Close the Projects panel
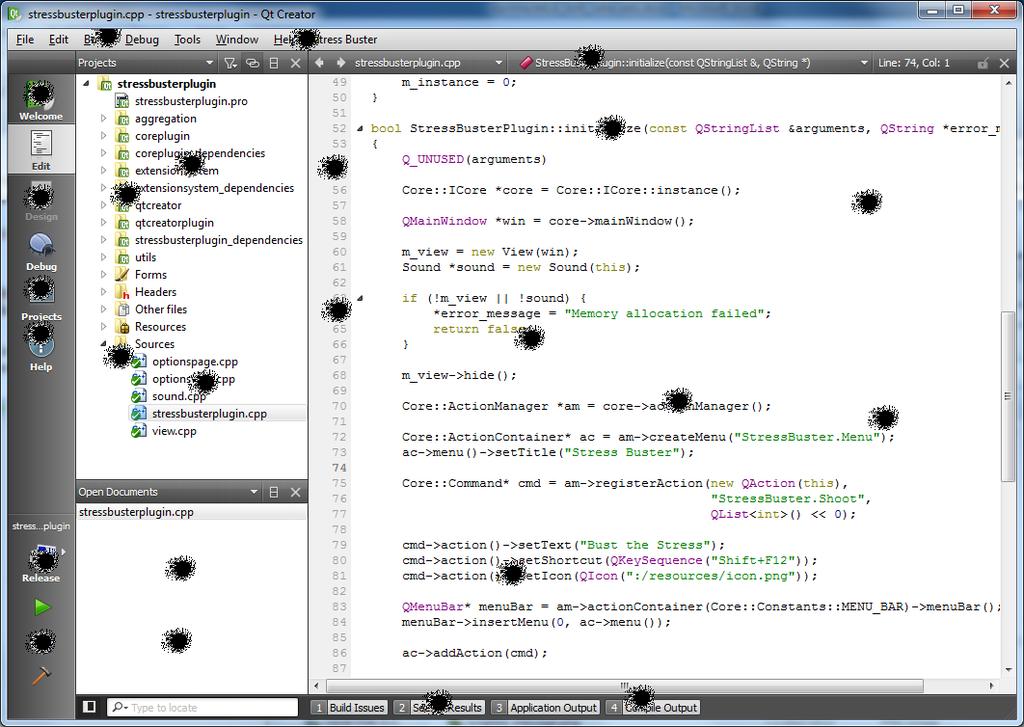1024x727 pixels. [296, 63]
